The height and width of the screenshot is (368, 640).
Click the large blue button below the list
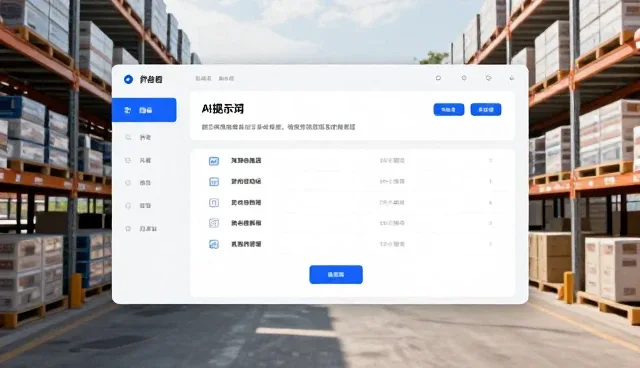(336, 275)
